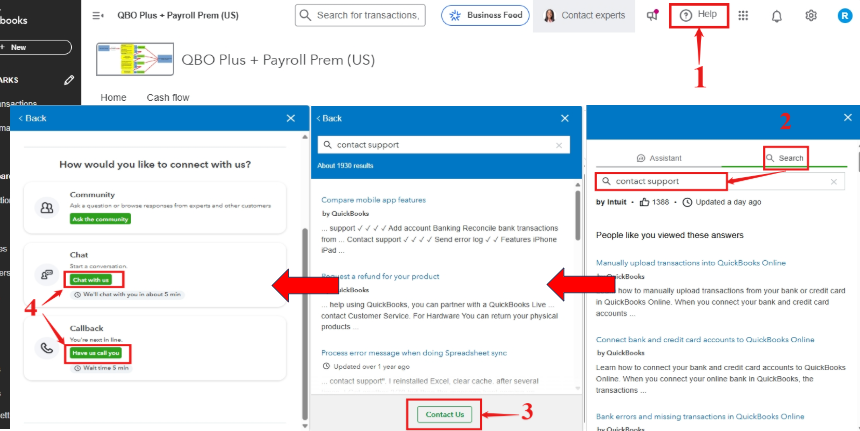Viewport: 860px width, 431px height.
Task: Click Contact experts button
Action: (x=584, y=16)
